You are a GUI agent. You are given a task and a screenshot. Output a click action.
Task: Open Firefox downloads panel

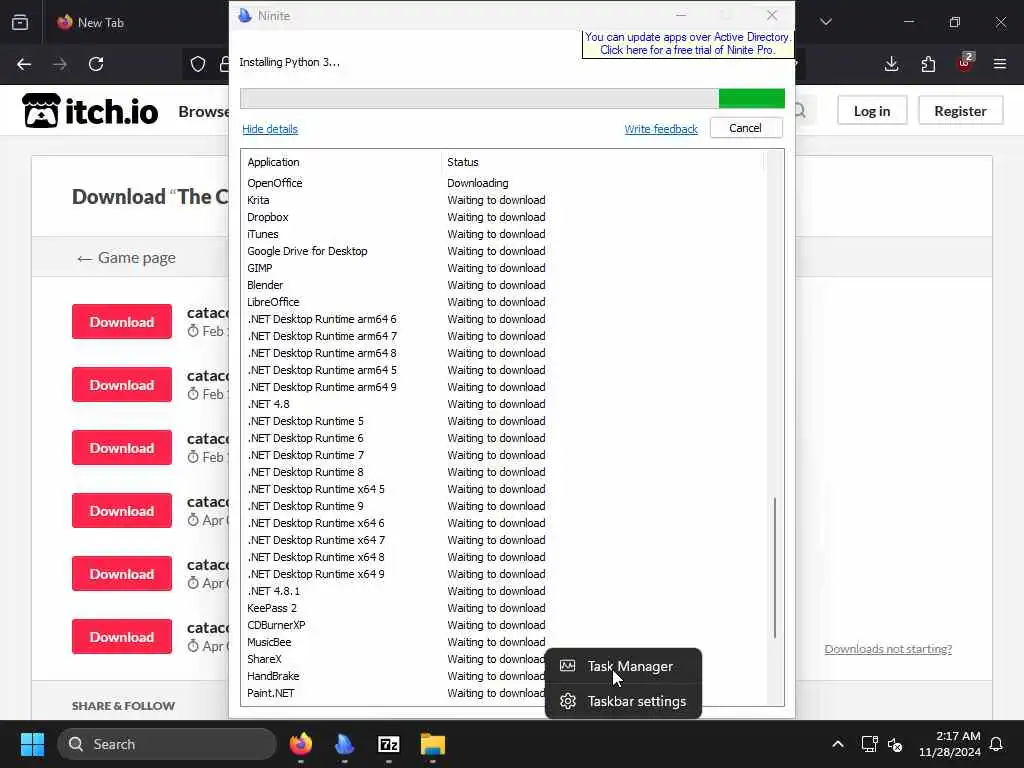891,64
